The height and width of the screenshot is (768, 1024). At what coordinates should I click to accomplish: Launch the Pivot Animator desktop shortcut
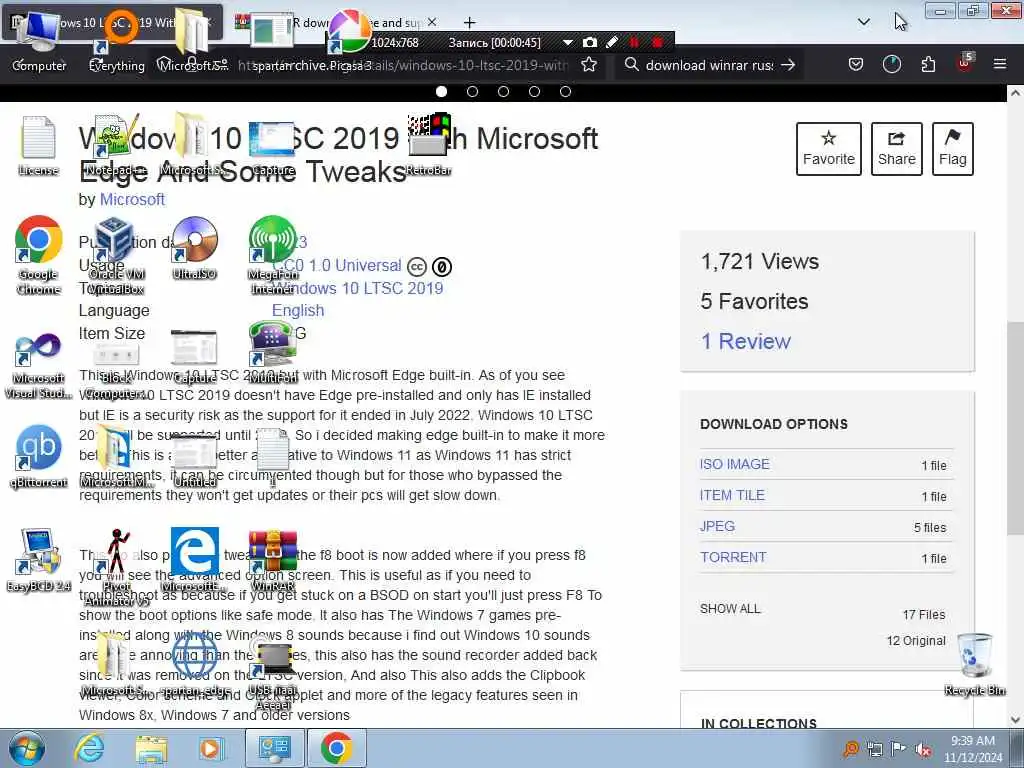pyautogui.click(x=116, y=567)
